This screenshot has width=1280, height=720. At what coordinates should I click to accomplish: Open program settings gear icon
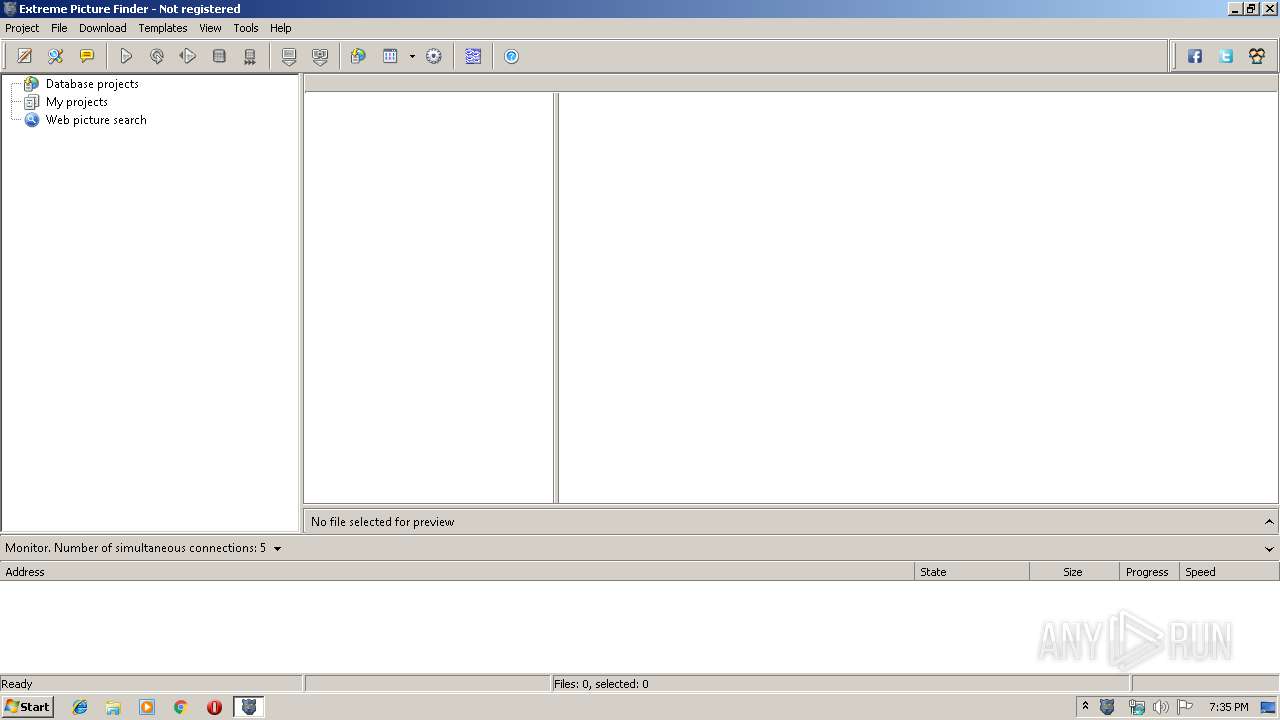pyautogui.click(x=434, y=57)
